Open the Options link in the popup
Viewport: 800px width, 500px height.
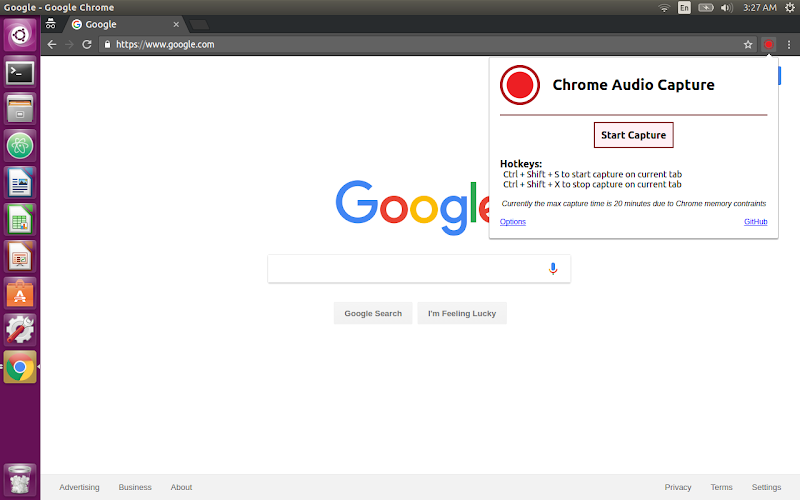[x=513, y=221]
